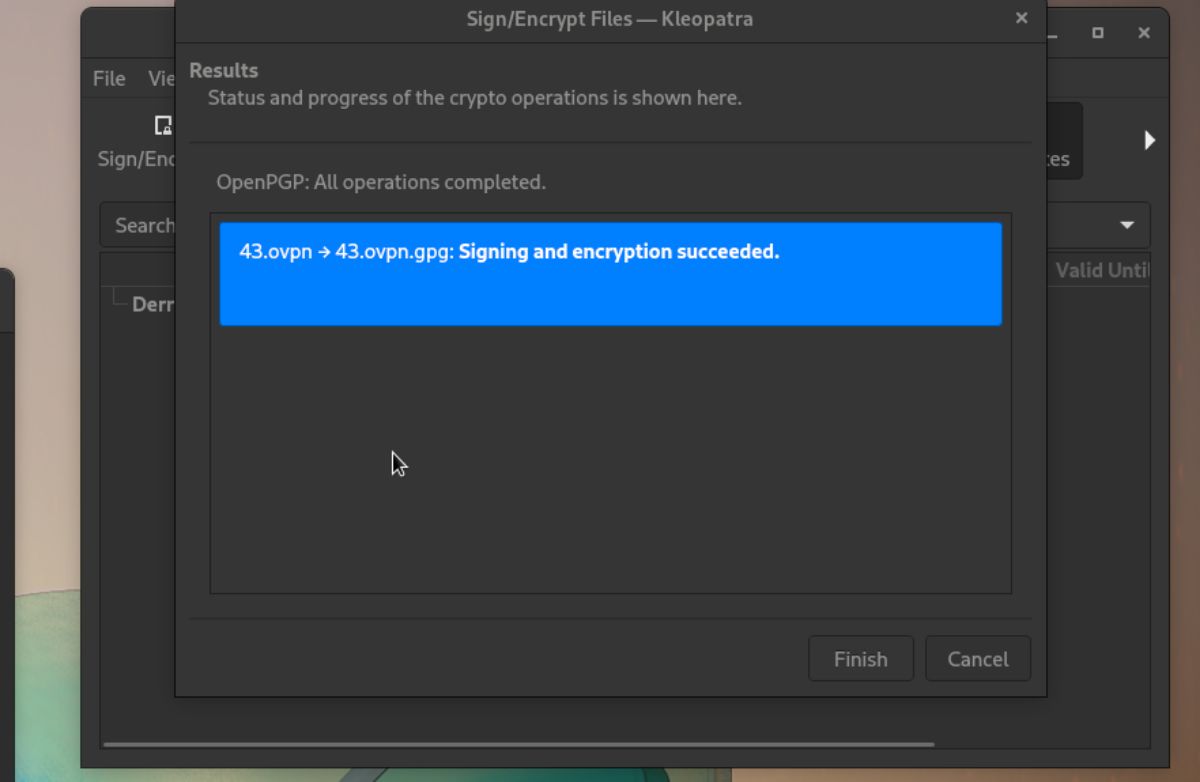Cancel the Sign/Encrypt dialog
Screen dimensions: 1200x782
point(978,659)
